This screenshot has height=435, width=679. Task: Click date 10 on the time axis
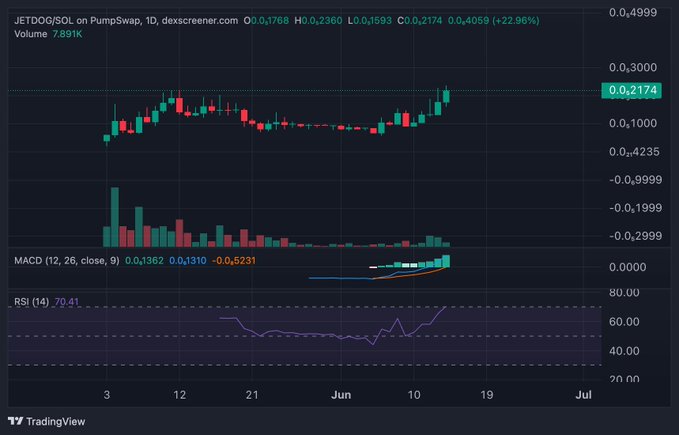click(414, 395)
